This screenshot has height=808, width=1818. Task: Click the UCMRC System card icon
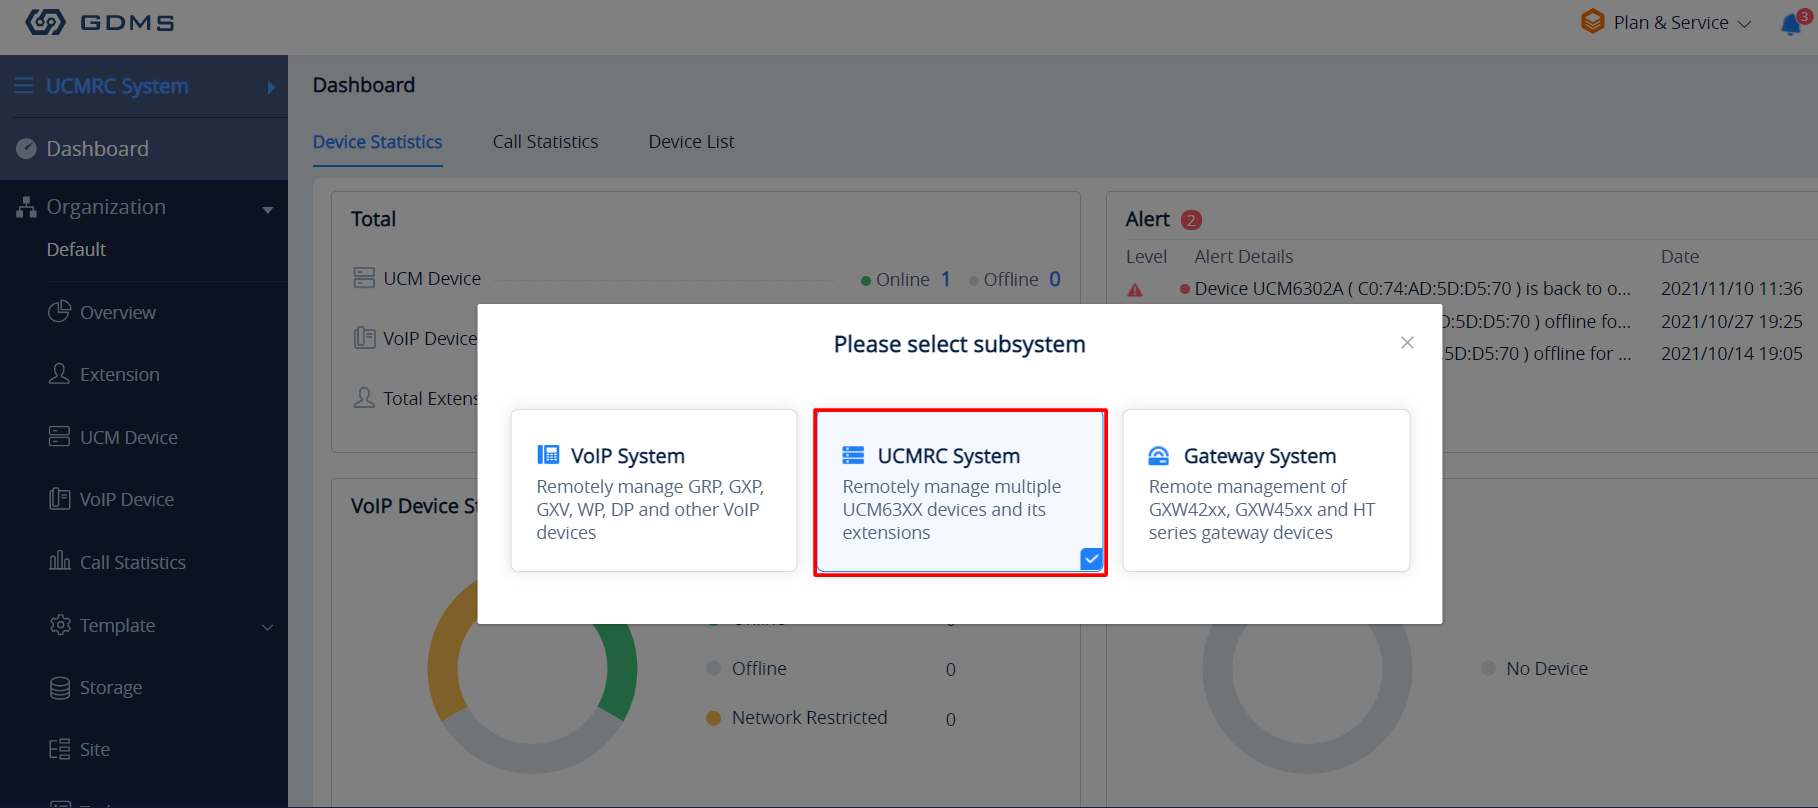(x=853, y=455)
